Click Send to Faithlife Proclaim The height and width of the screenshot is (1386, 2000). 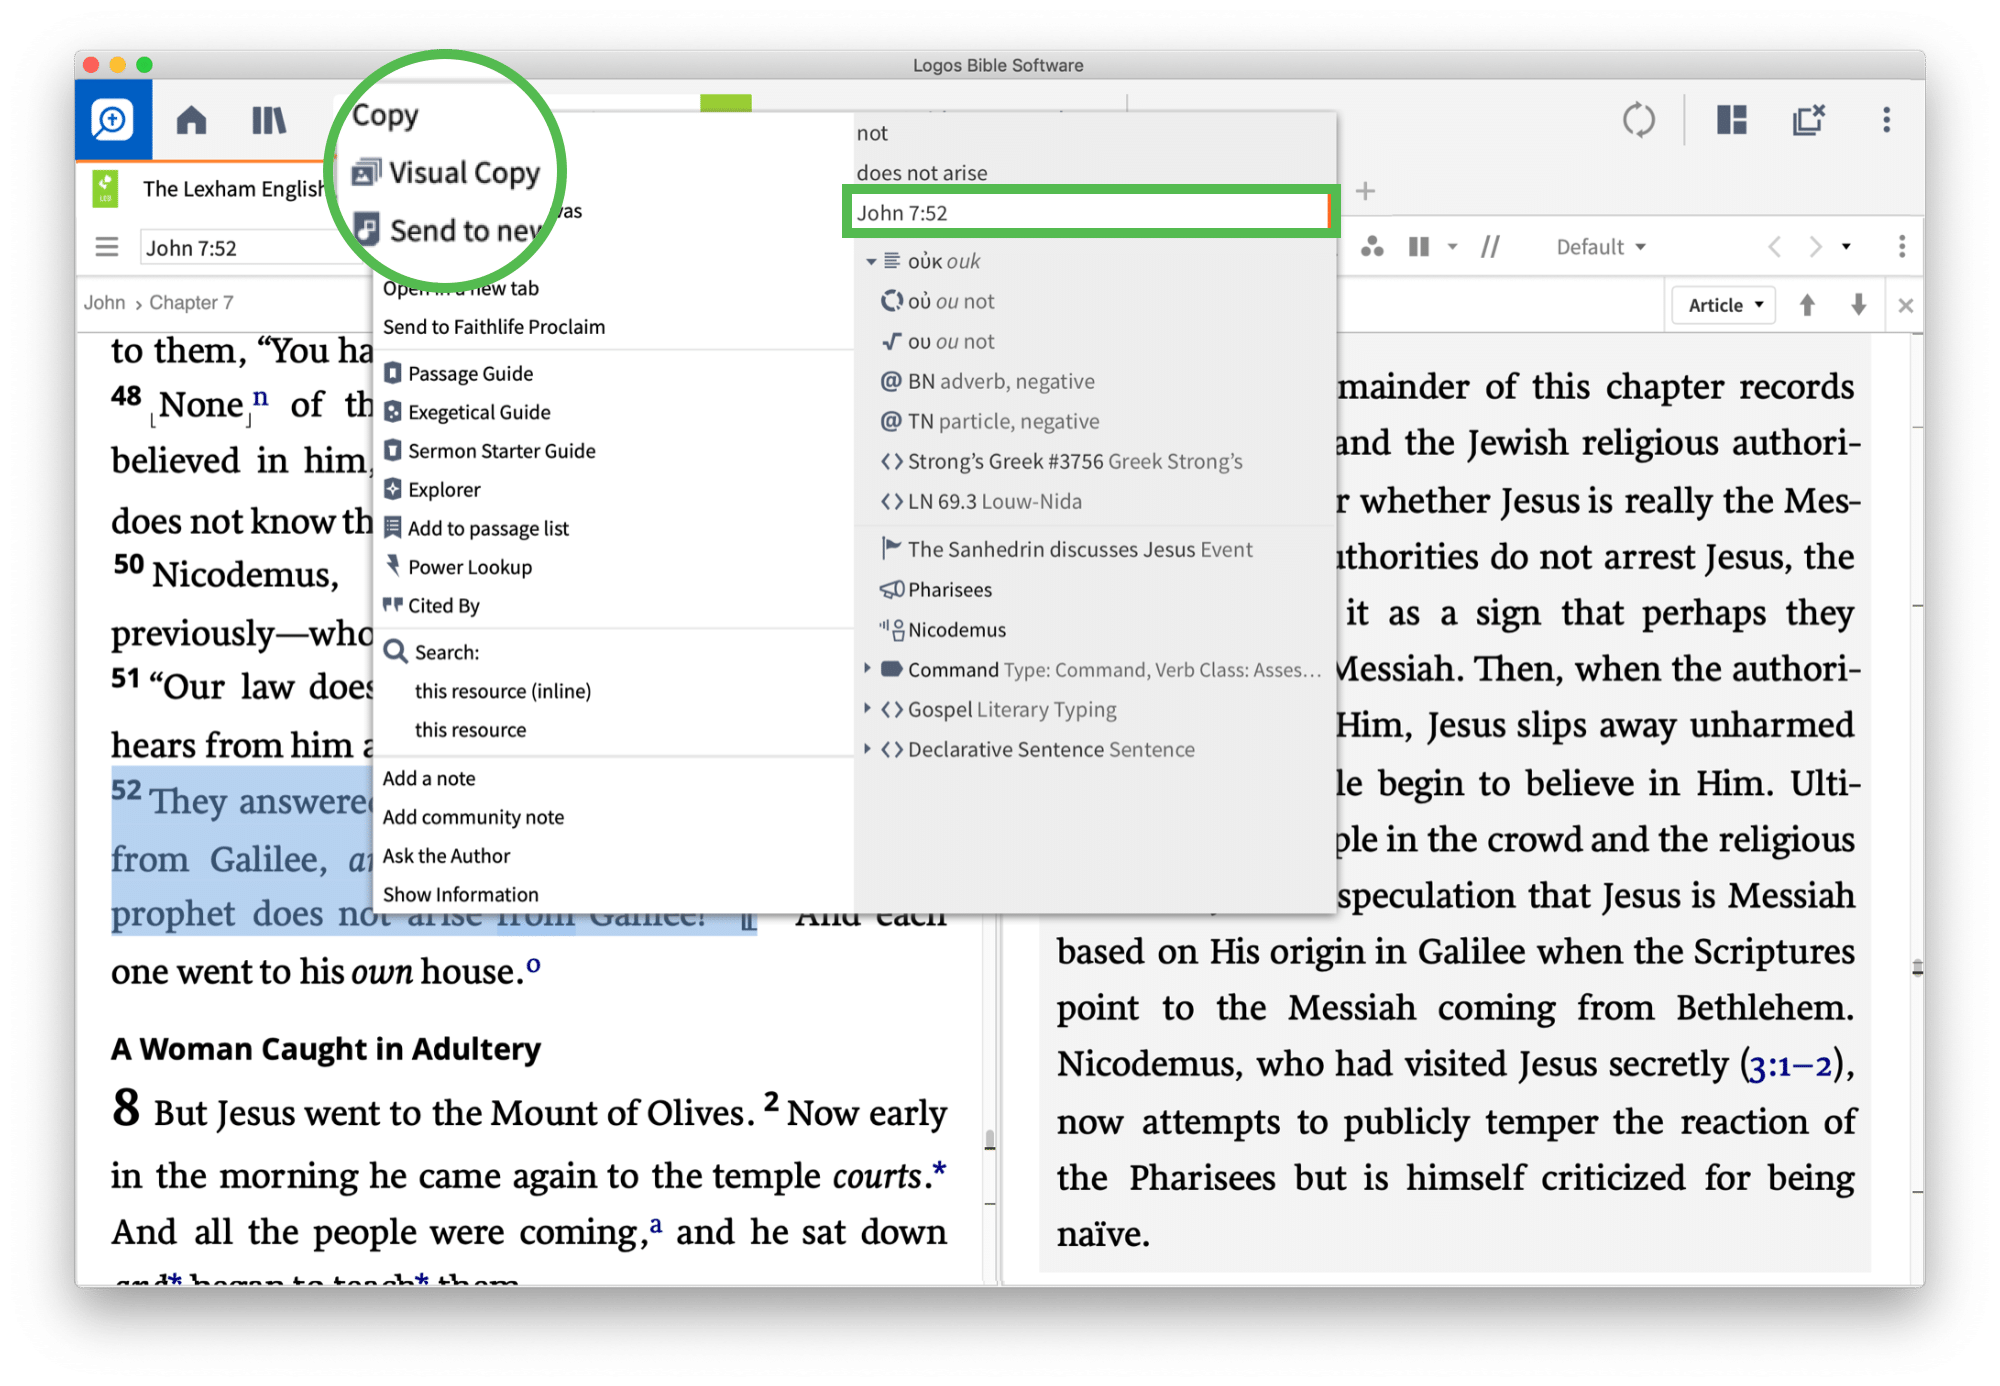[x=494, y=327]
